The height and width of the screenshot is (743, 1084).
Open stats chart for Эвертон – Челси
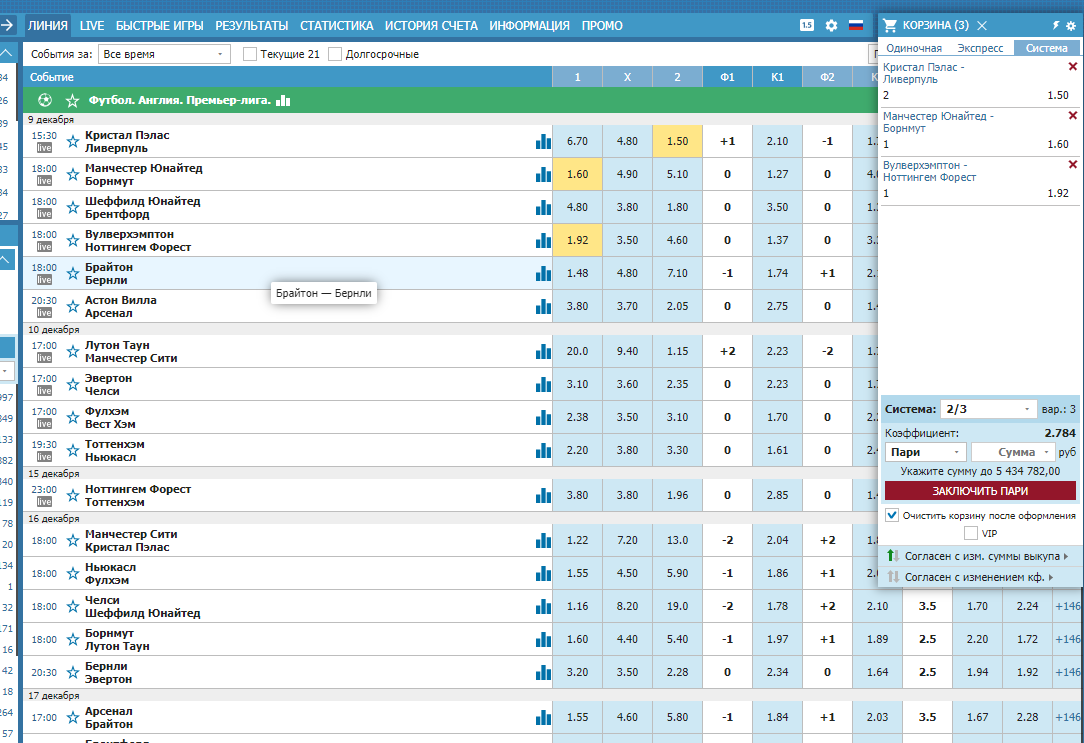[543, 384]
